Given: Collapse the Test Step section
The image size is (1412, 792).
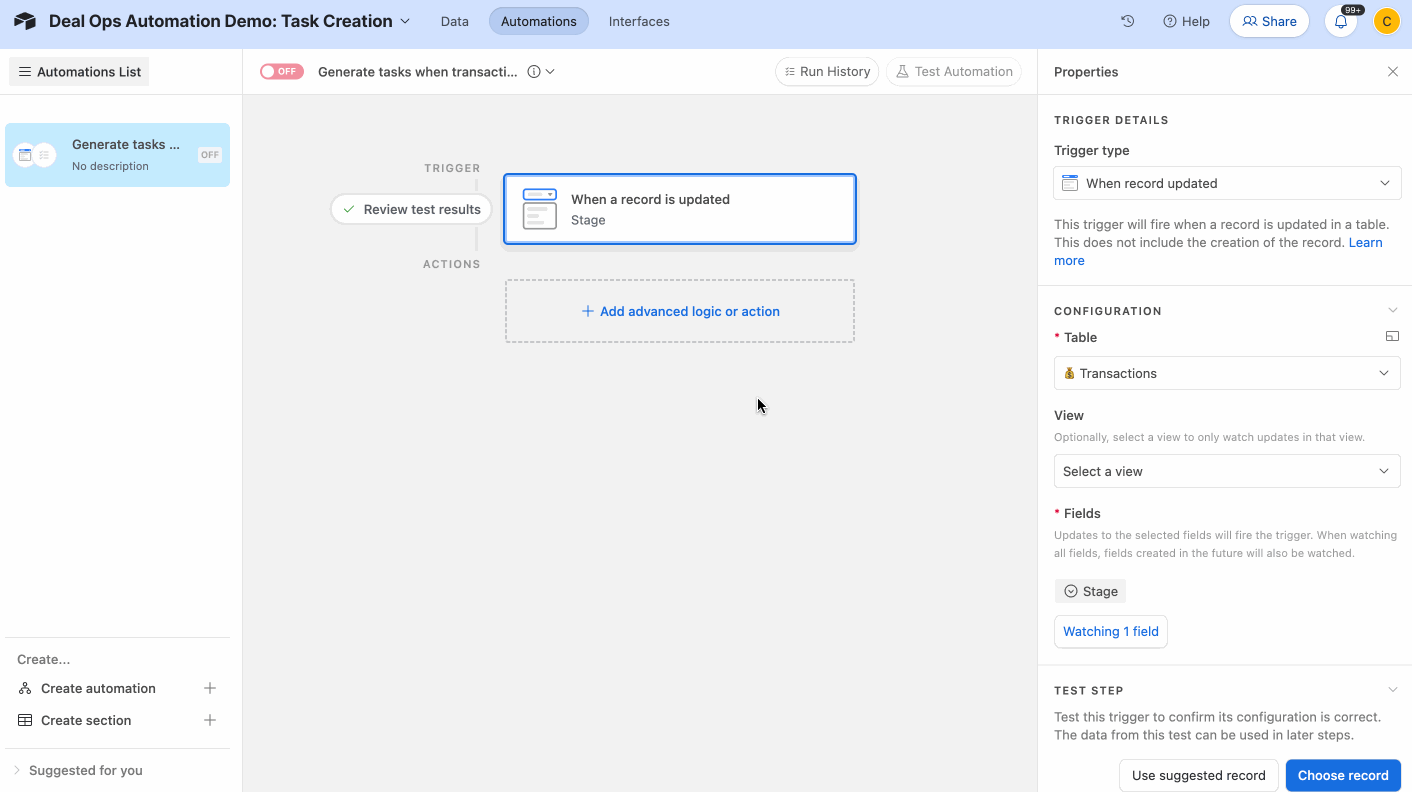Looking at the screenshot, I should tap(1393, 690).
